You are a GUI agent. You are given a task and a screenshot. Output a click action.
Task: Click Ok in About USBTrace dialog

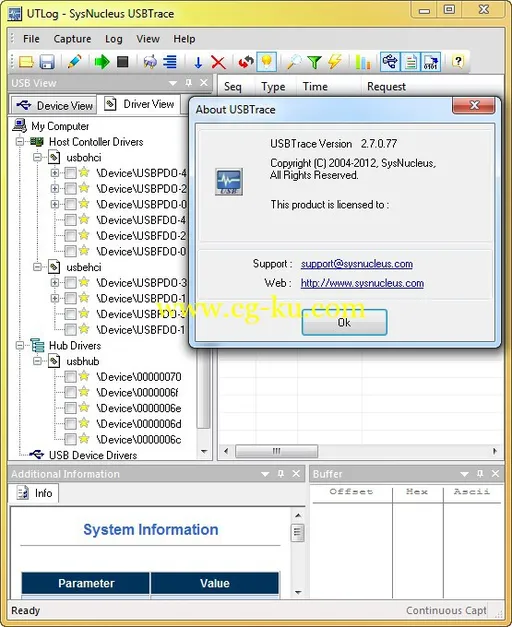(344, 322)
